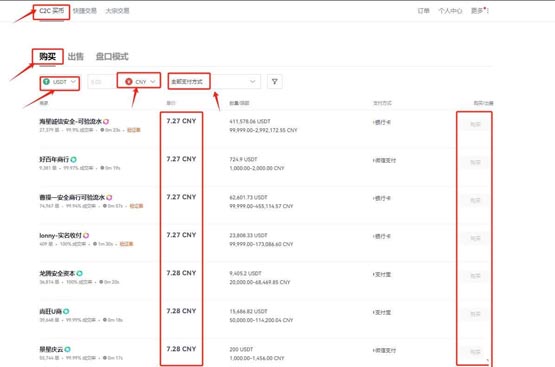Click the green USDT coin icon
Viewport: 555px width, 367px height.
click(x=46, y=82)
